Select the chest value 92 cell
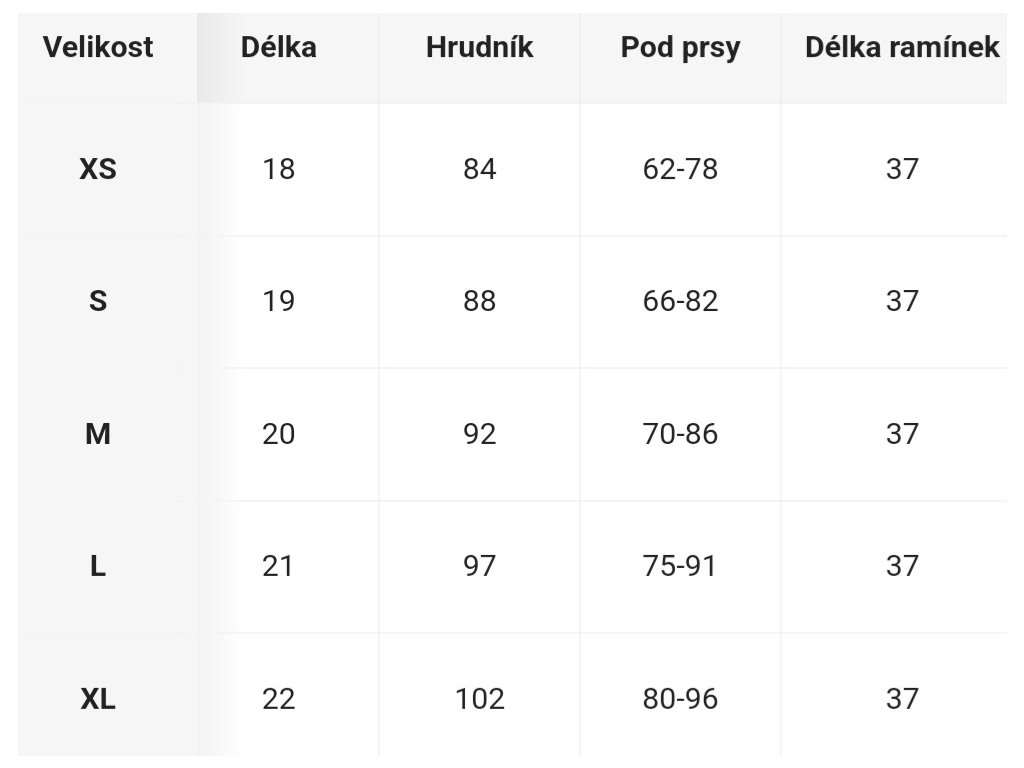 point(479,434)
